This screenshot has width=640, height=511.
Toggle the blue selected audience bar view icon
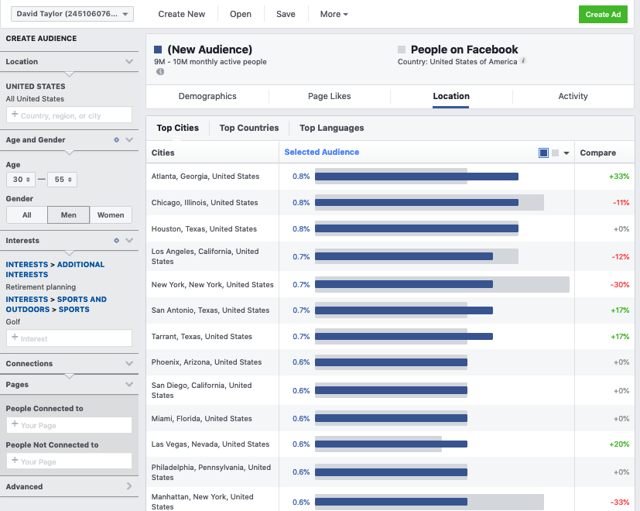point(543,153)
